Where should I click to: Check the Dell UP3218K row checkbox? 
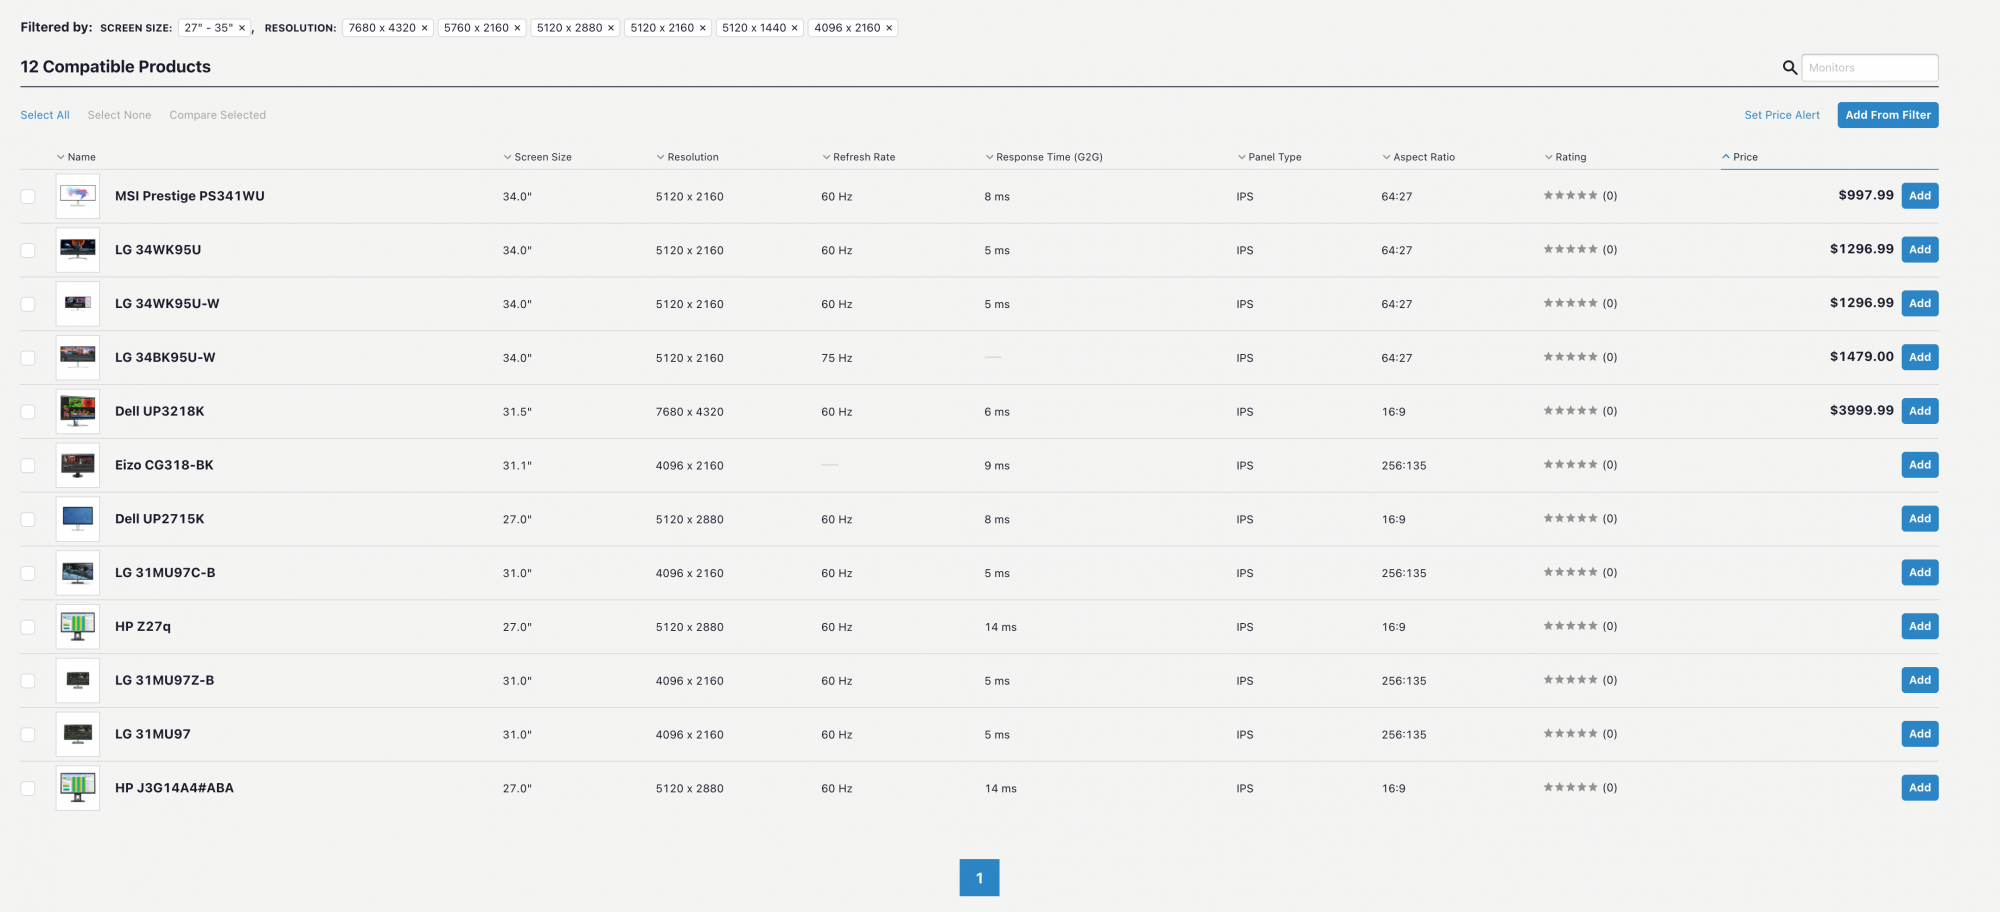pyautogui.click(x=28, y=412)
